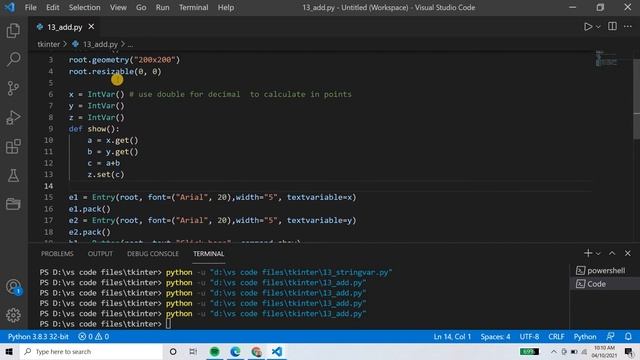Expand run options dropdown beside play button
This screenshot has width=640, height=360.
click(598, 27)
